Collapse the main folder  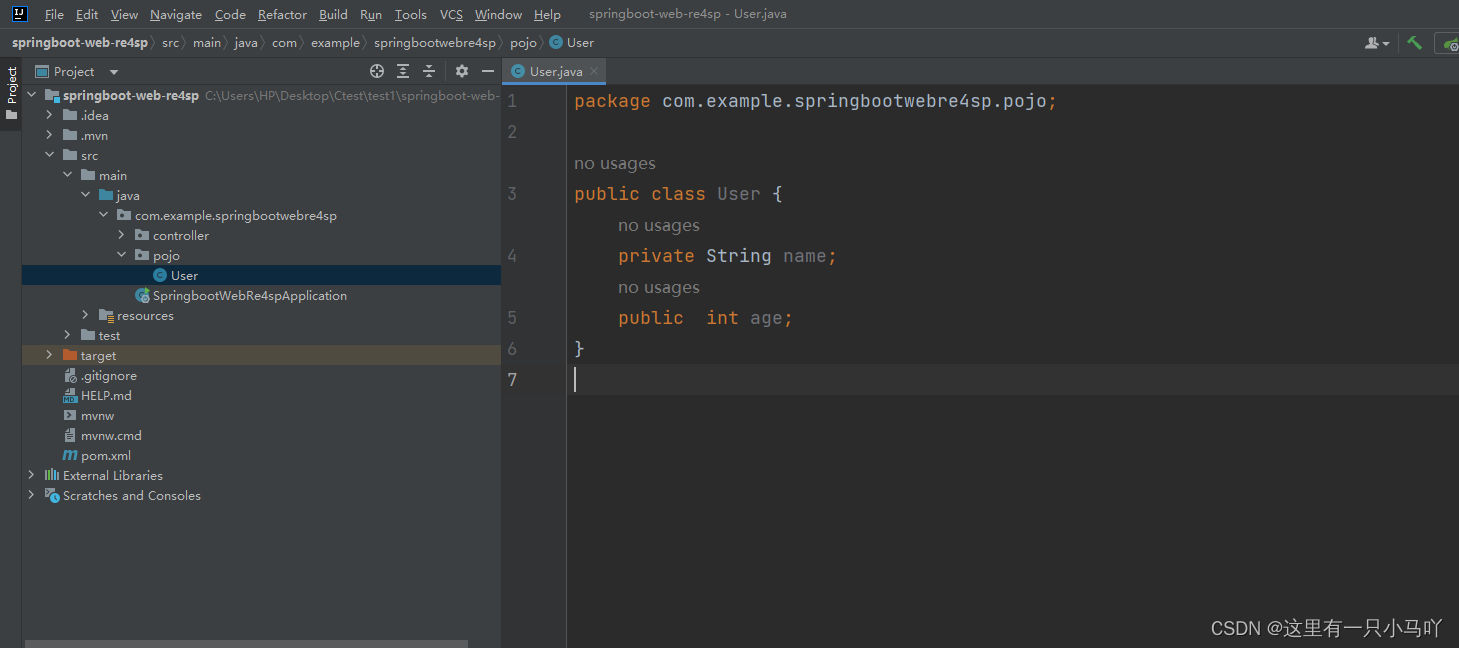67,175
